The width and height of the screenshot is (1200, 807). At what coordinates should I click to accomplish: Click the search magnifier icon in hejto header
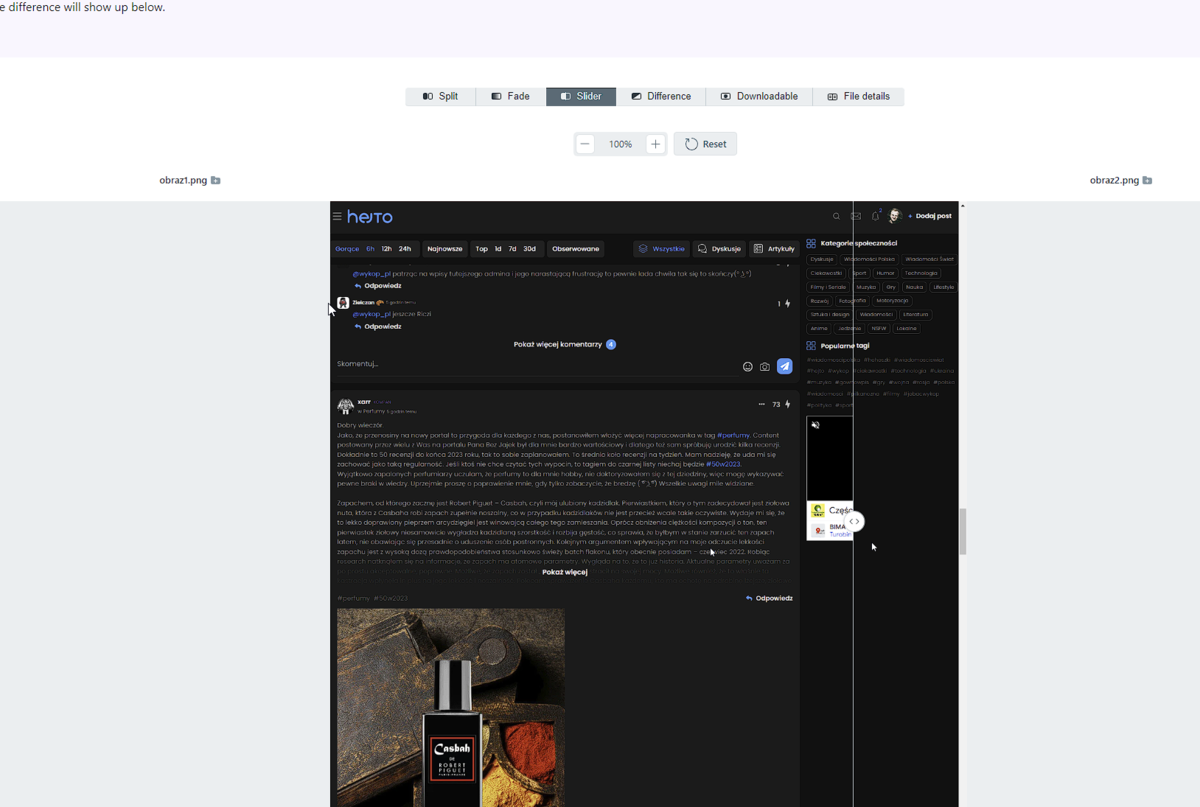pyautogui.click(x=837, y=216)
